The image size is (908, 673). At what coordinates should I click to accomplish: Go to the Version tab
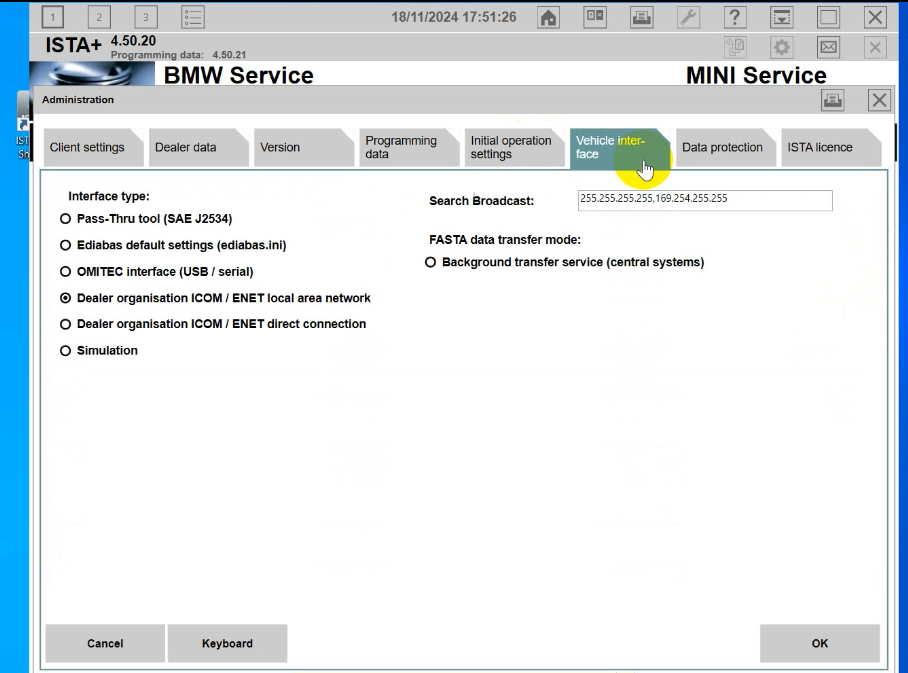coord(303,148)
